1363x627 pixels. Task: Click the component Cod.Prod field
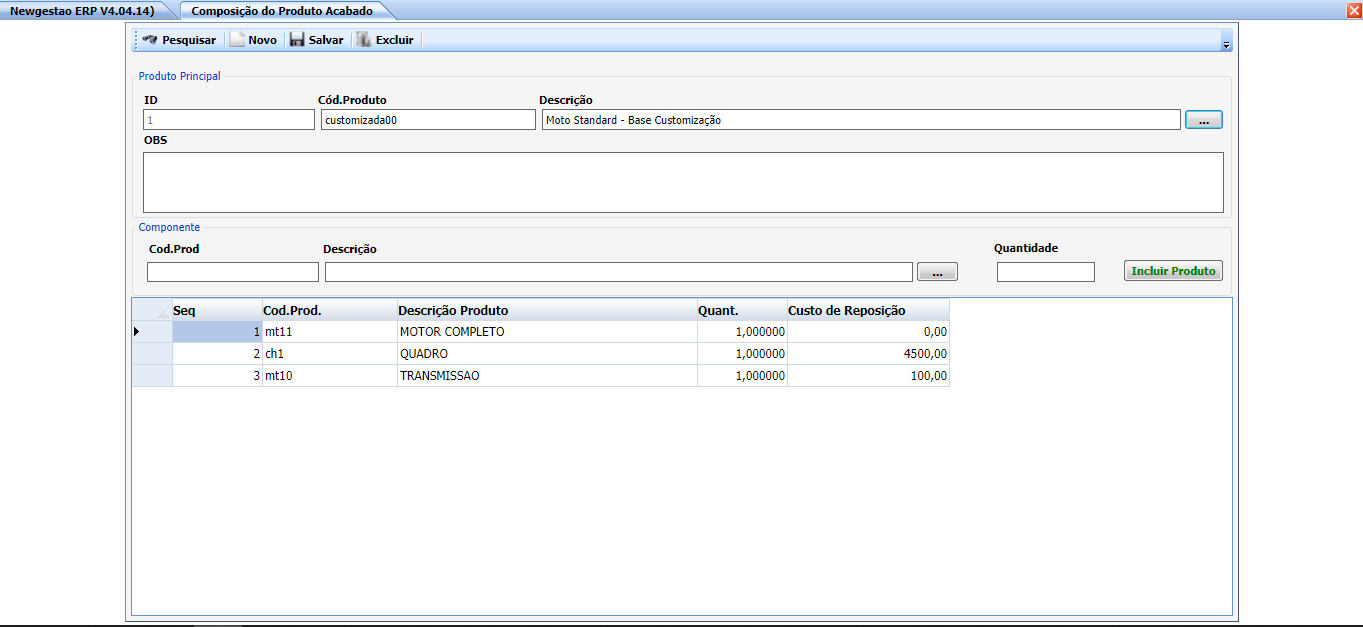click(x=233, y=272)
